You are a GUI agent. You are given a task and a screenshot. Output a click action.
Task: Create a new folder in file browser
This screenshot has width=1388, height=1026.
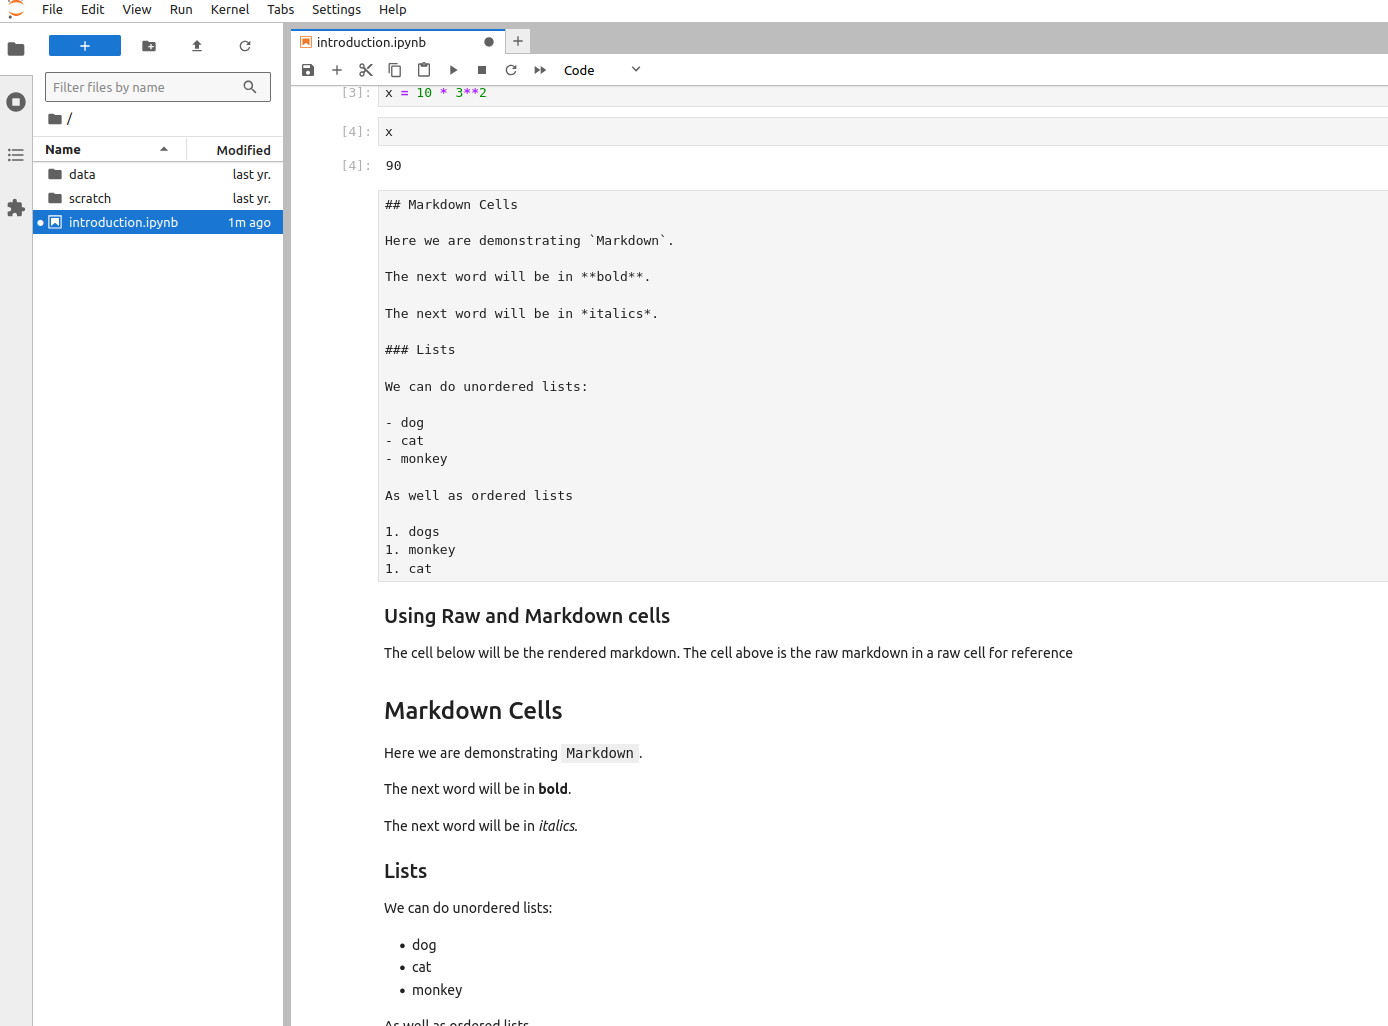pyautogui.click(x=149, y=46)
